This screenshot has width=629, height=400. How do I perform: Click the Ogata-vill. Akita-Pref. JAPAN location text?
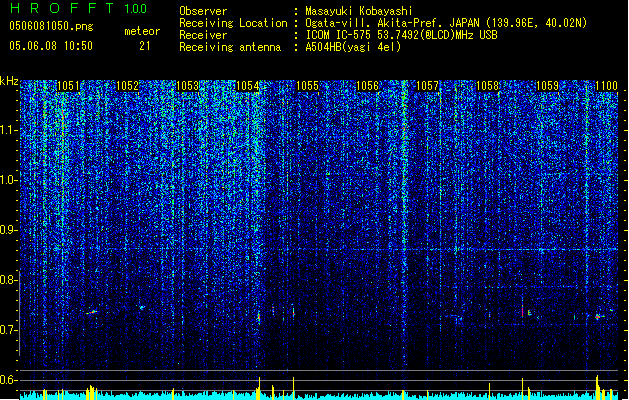click(446, 23)
